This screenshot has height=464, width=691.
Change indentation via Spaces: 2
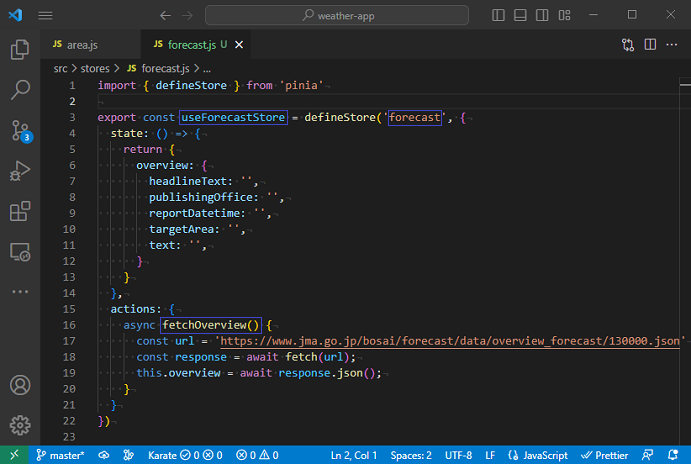coord(411,455)
